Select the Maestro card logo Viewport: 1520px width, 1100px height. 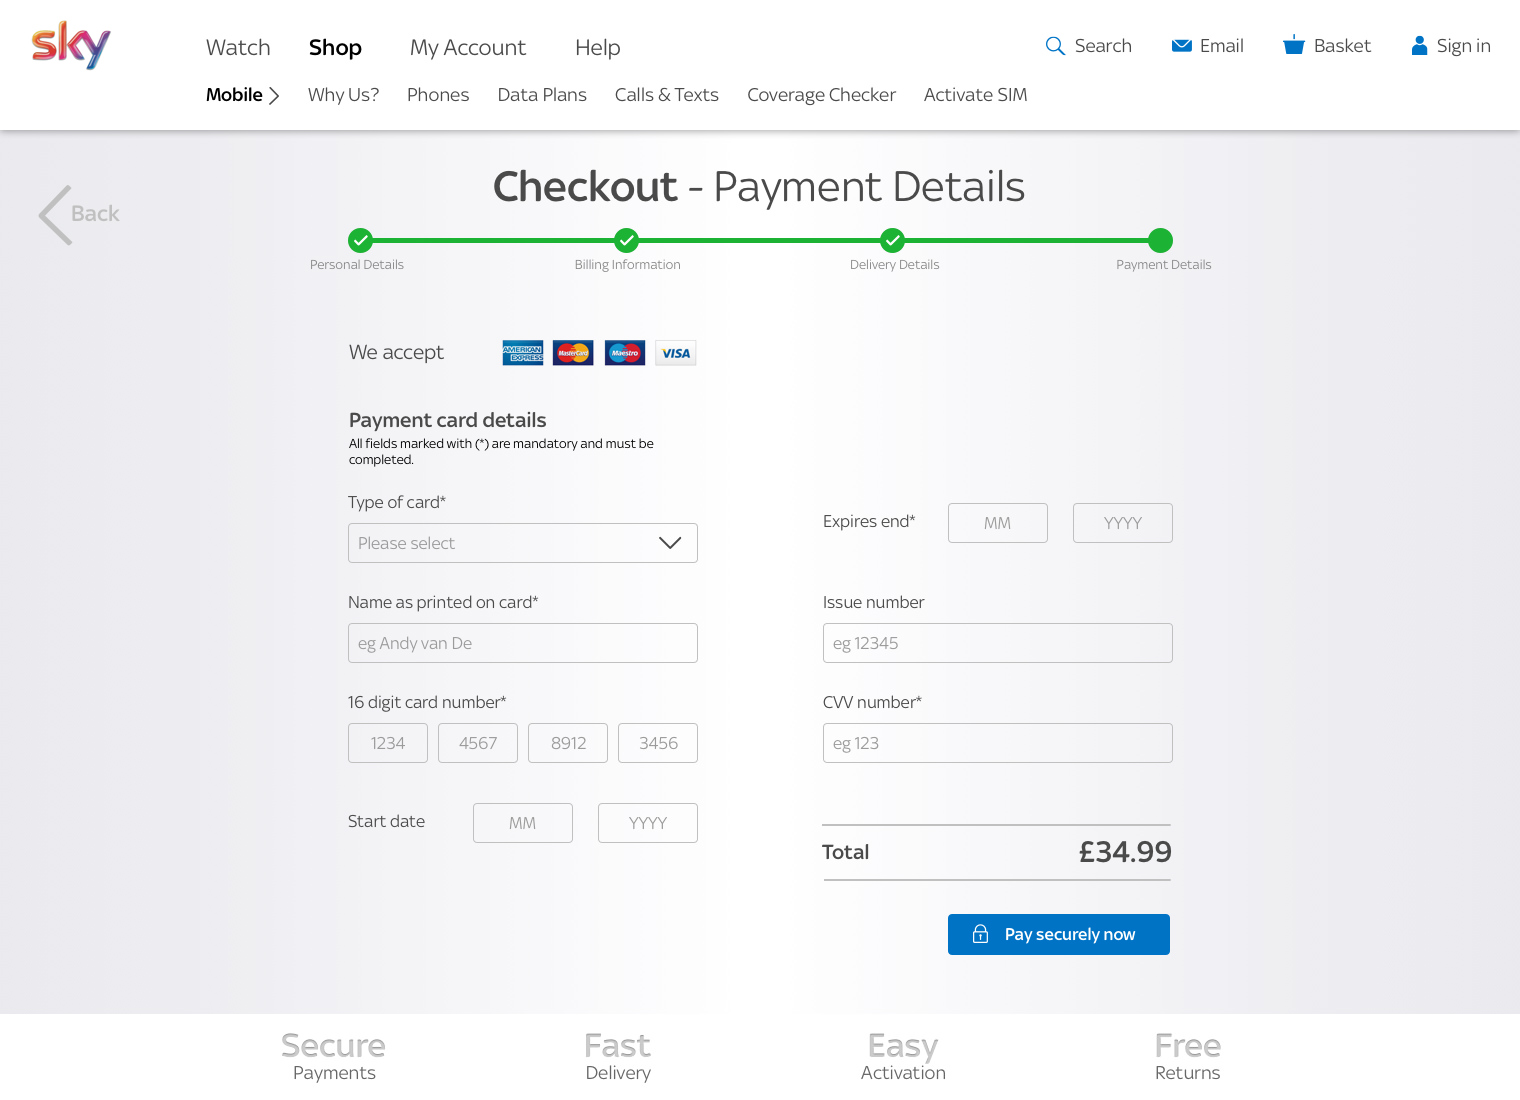point(625,353)
